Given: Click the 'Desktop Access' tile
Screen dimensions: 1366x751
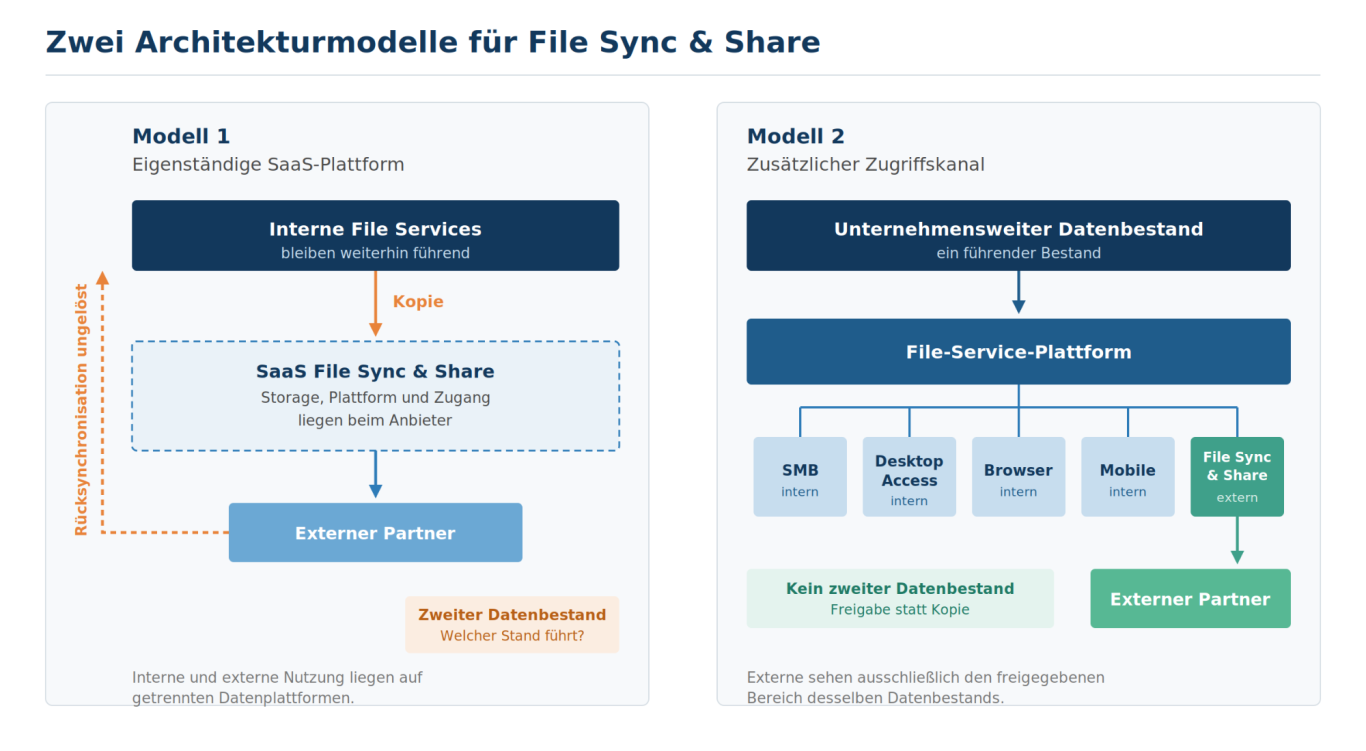Looking at the screenshot, I should (x=909, y=477).
